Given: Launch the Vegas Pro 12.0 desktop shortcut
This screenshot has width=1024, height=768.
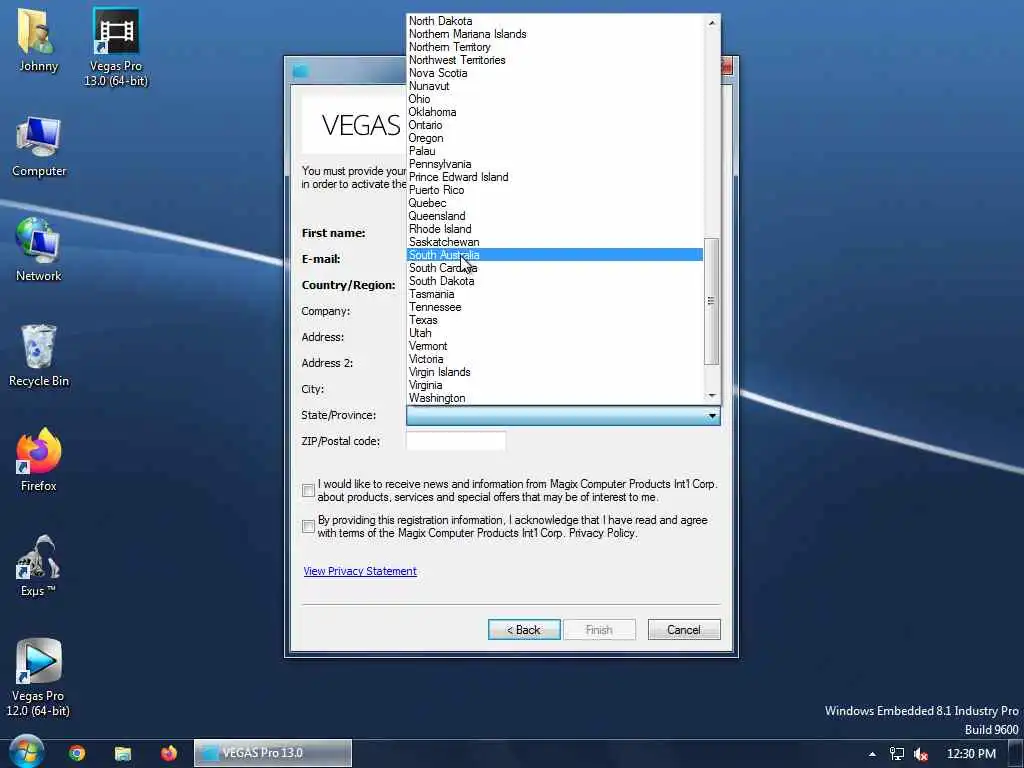Looking at the screenshot, I should 39,677.
